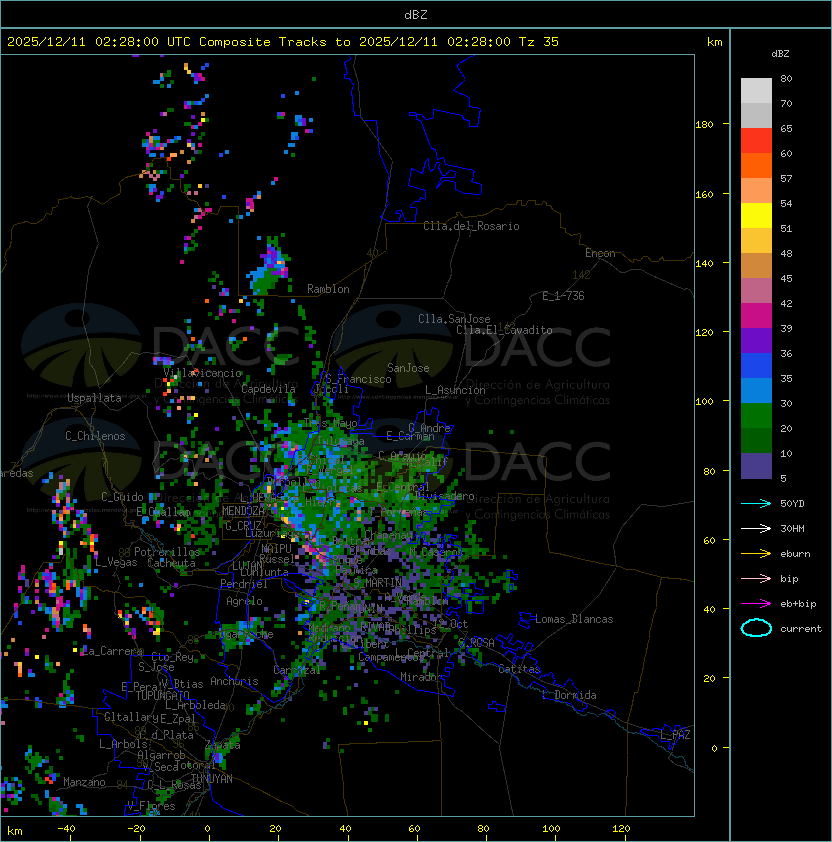Viewport: 832px width, 842px height.
Task: Click the 'Agrelo' place label
Action: click(244, 601)
